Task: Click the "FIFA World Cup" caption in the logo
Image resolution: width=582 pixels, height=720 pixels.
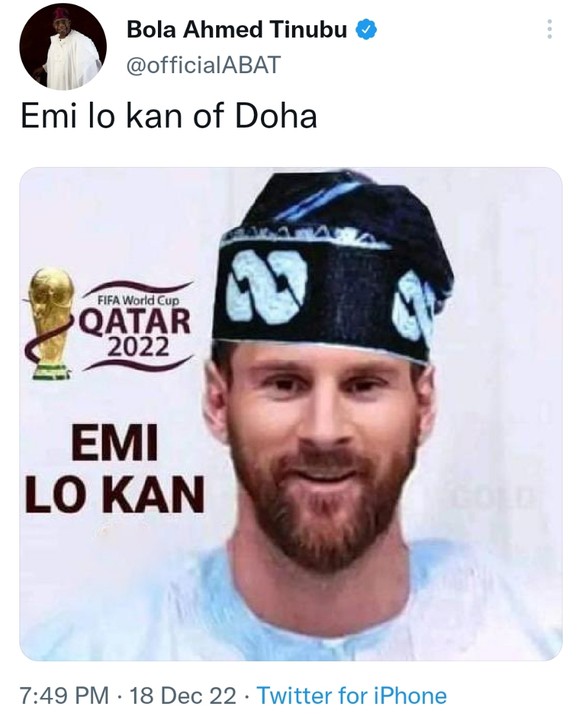Action: click(x=138, y=300)
